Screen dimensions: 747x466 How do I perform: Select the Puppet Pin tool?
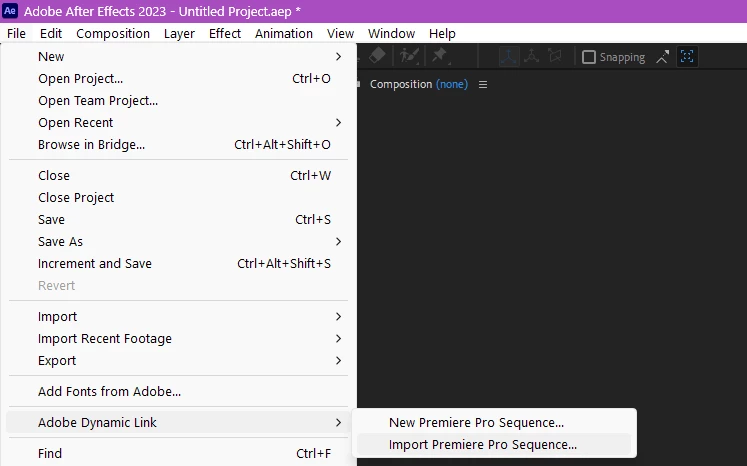[440, 56]
